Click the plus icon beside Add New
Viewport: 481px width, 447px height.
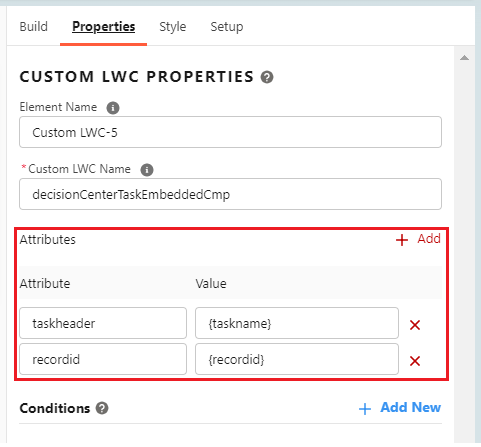click(x=365, y=409)
